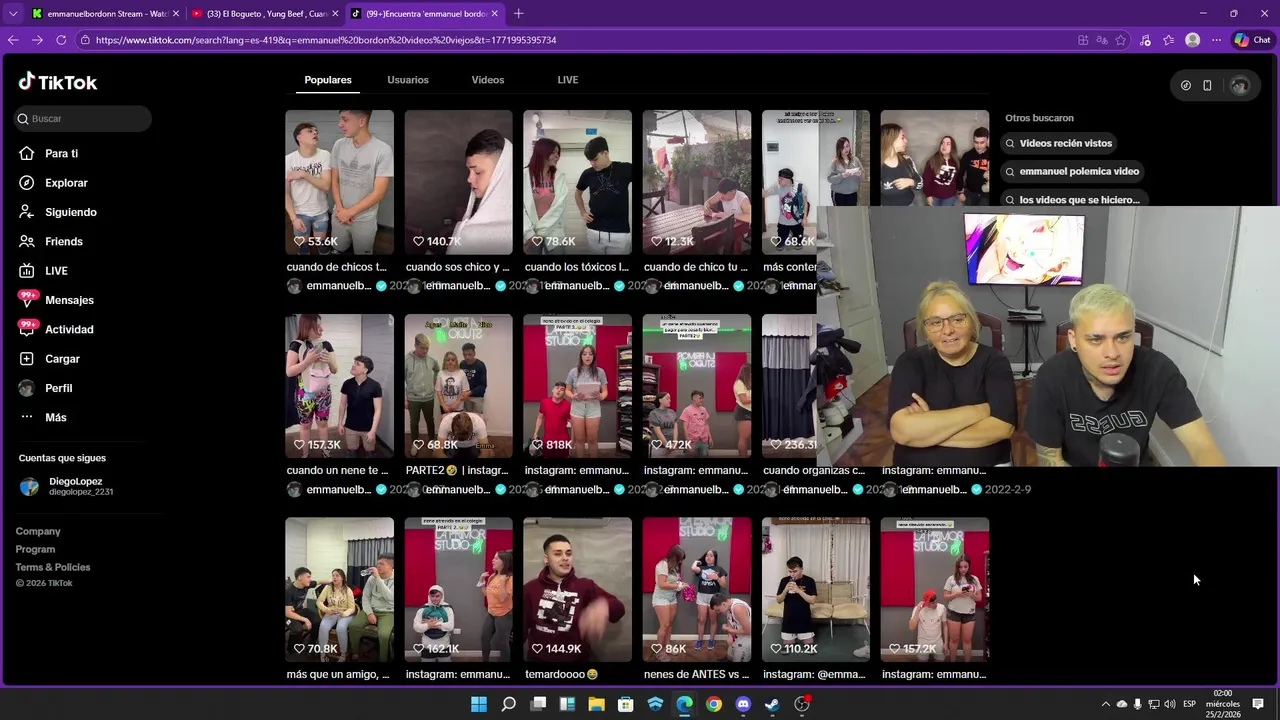The image size is (1280, 720).
Task: Open the Discord taskbar icon
Action: click(743, 704)
